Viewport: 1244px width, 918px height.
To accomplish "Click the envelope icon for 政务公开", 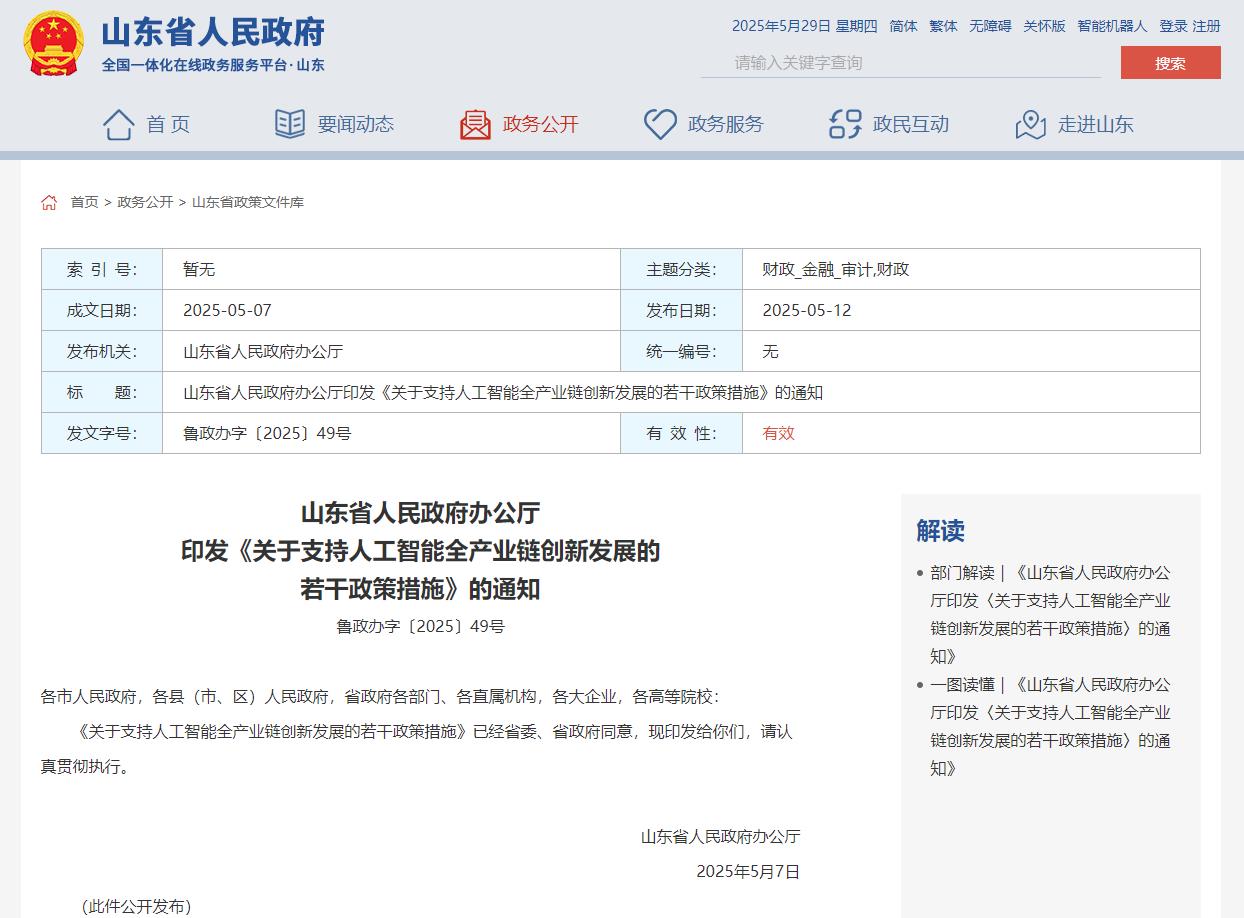I will 475,124.
